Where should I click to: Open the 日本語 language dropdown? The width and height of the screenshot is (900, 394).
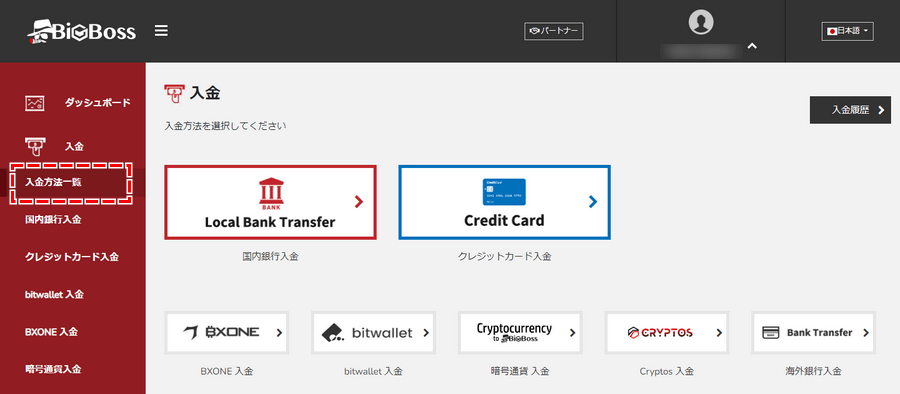[847, 31]
